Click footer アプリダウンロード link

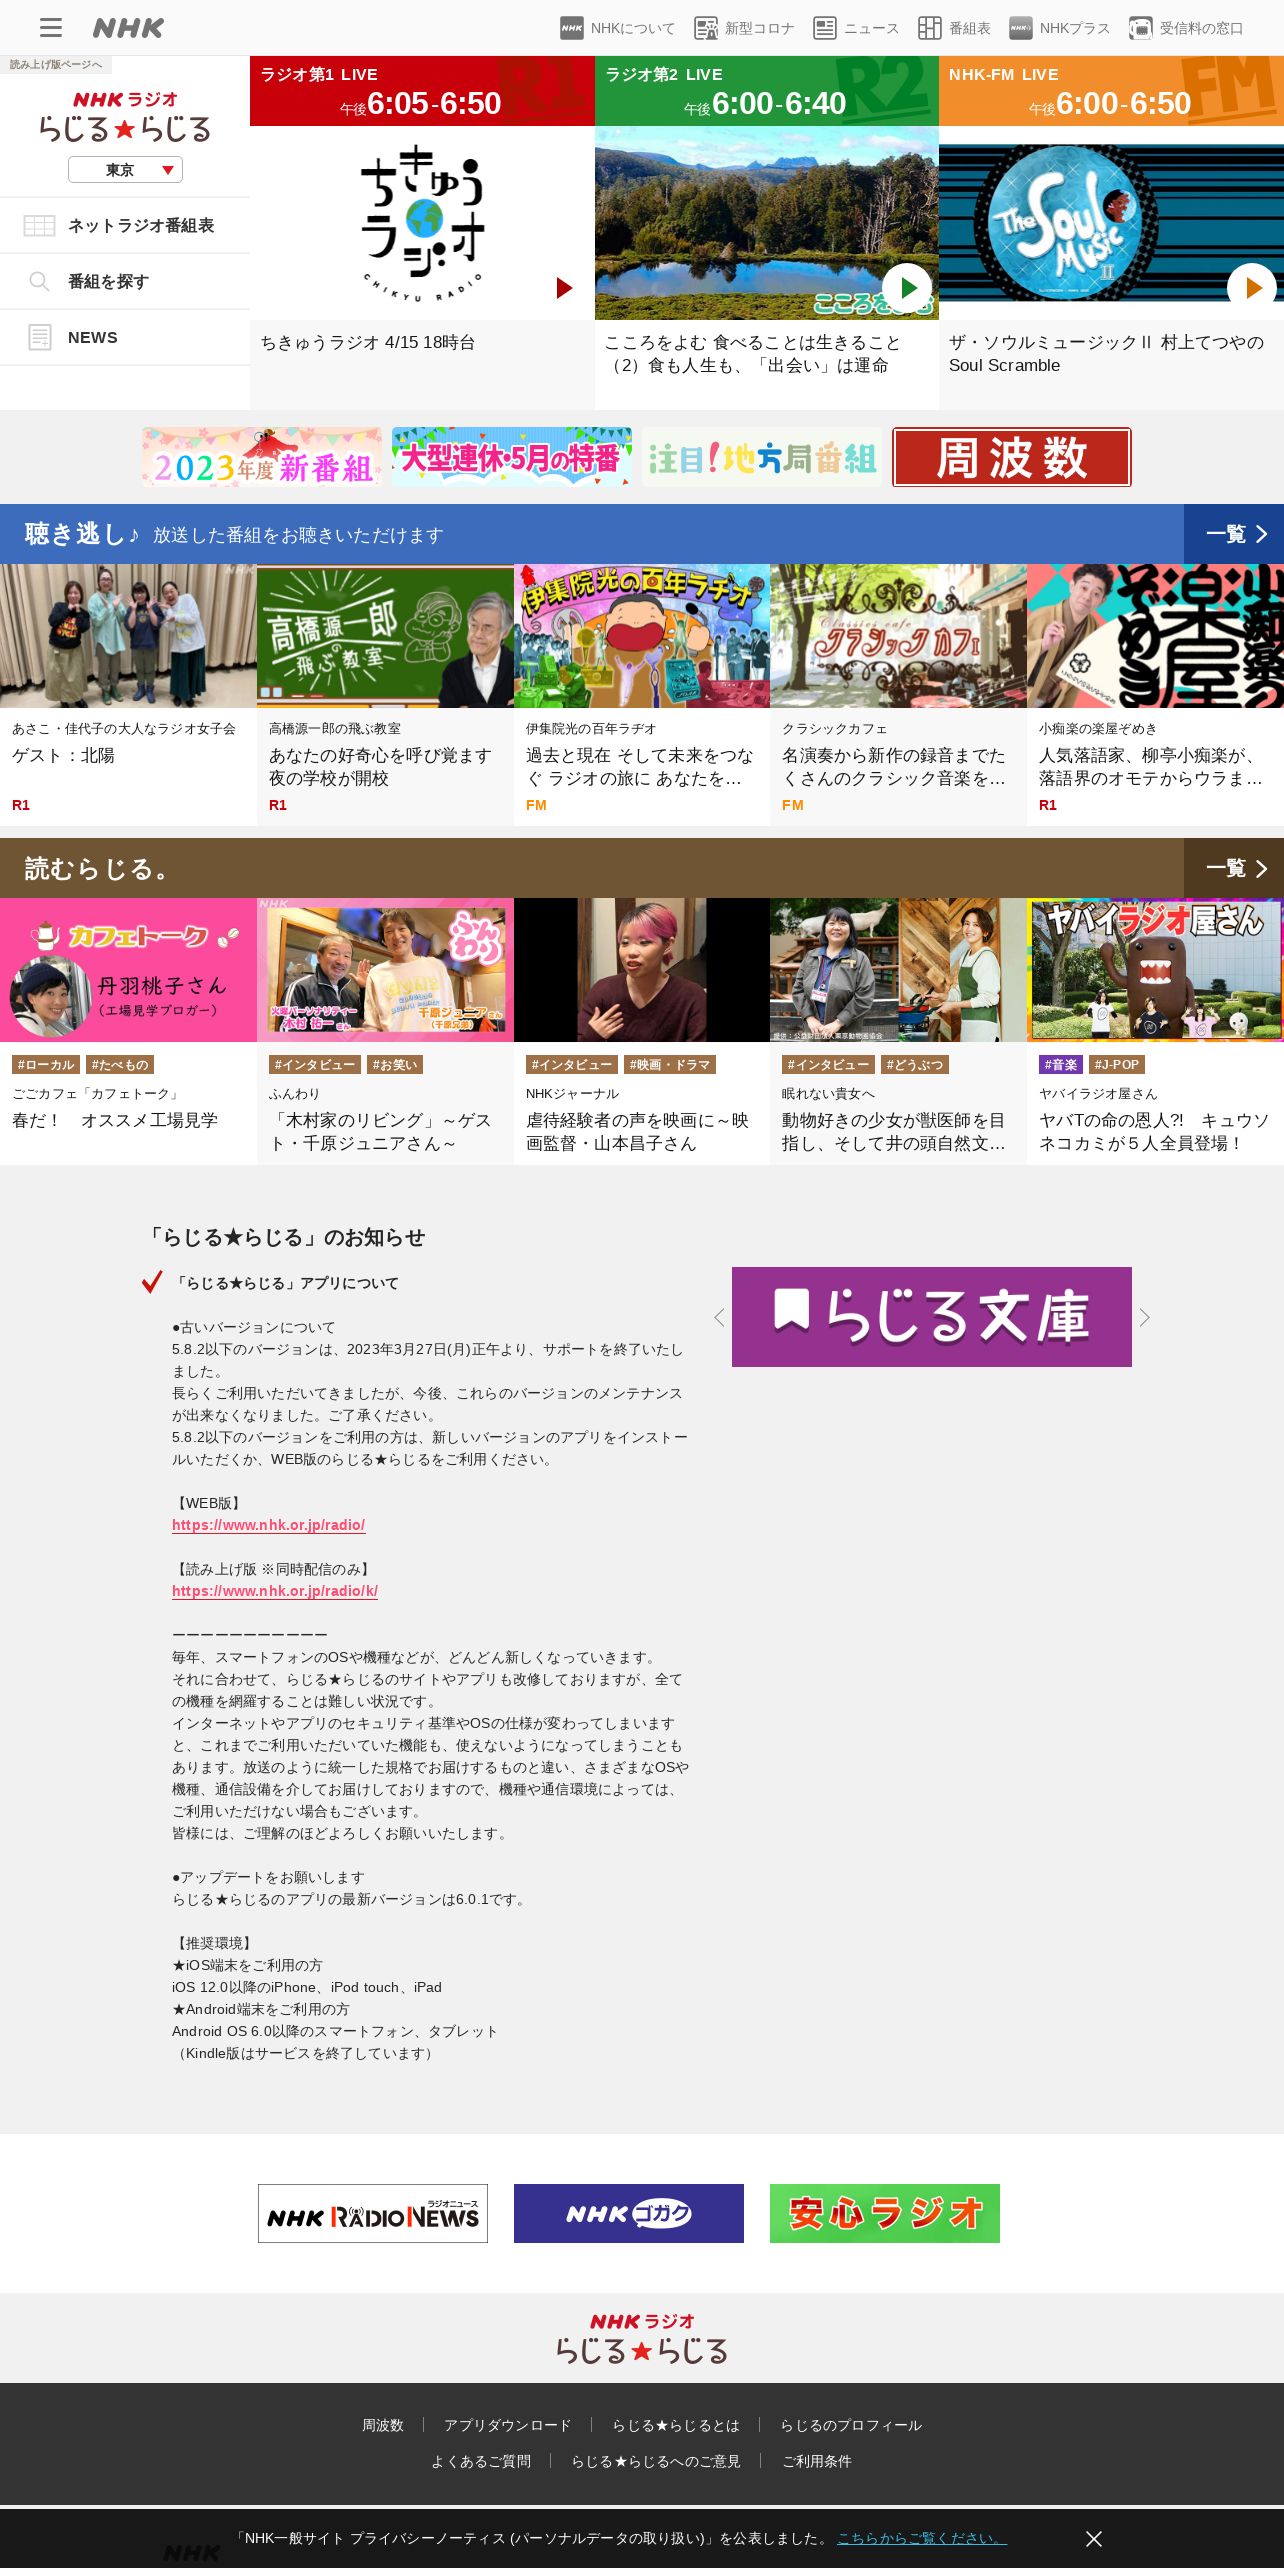[508, 2425]
